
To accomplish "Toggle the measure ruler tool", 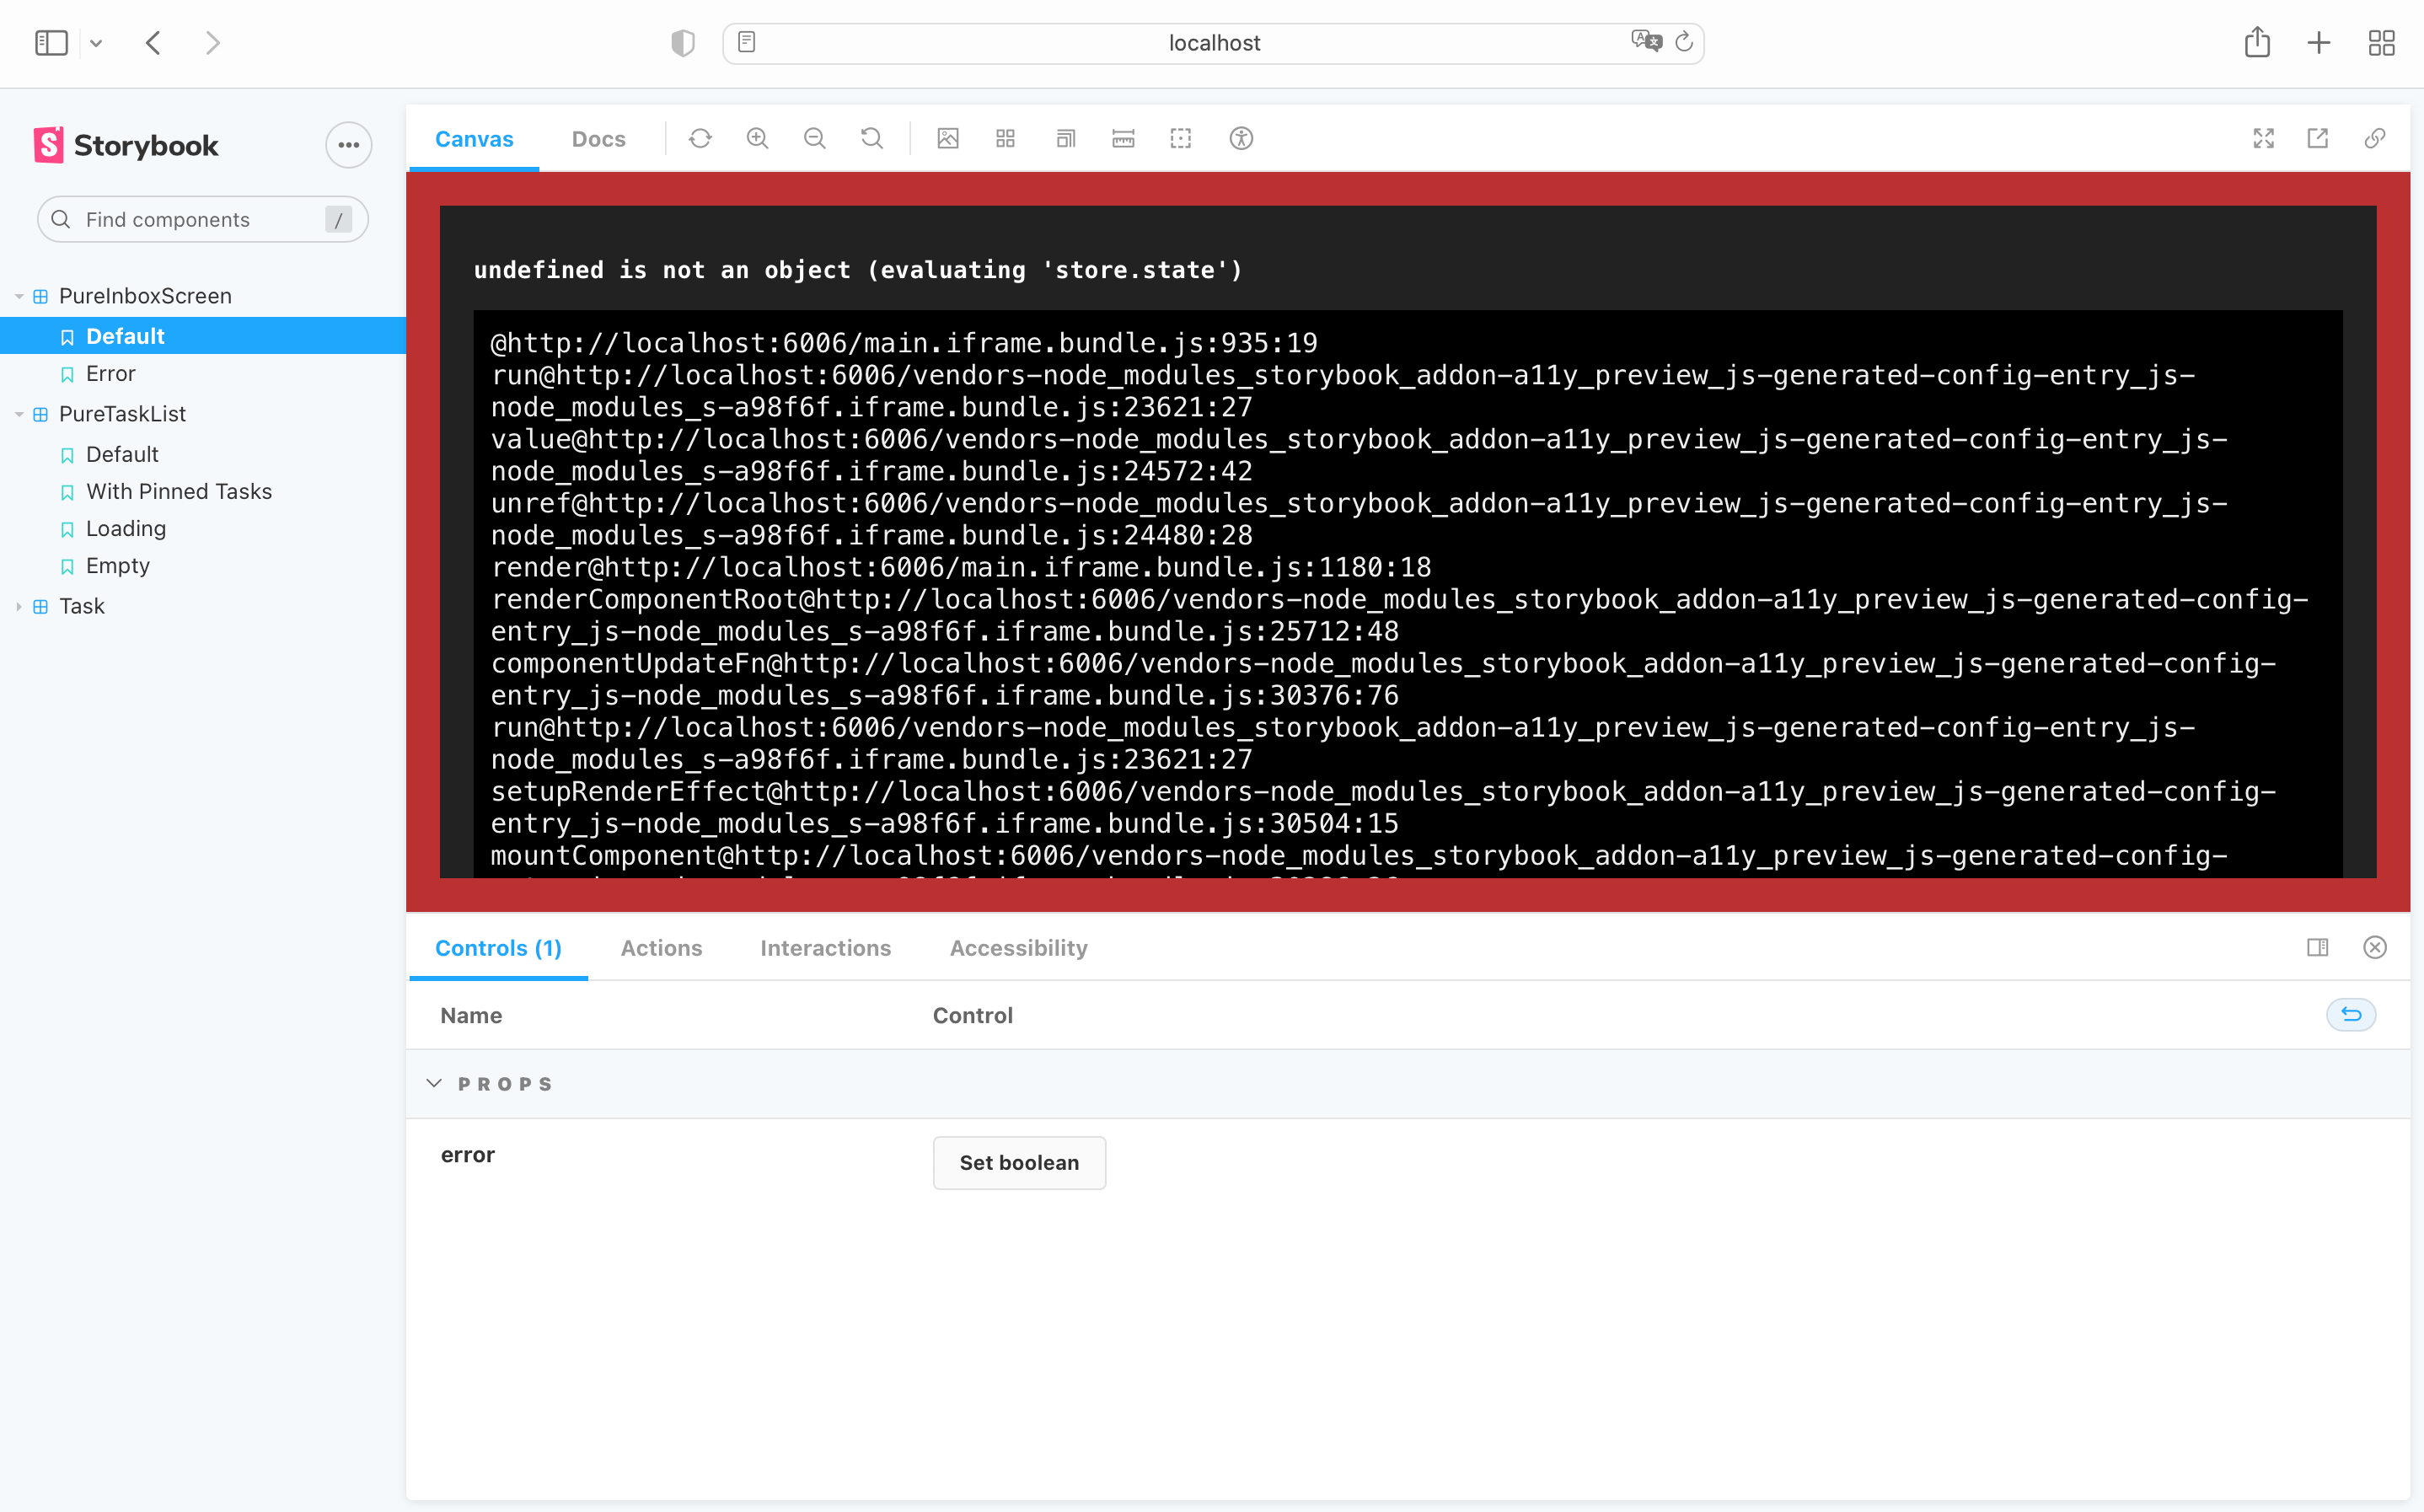I will [x=1123, y=139].
